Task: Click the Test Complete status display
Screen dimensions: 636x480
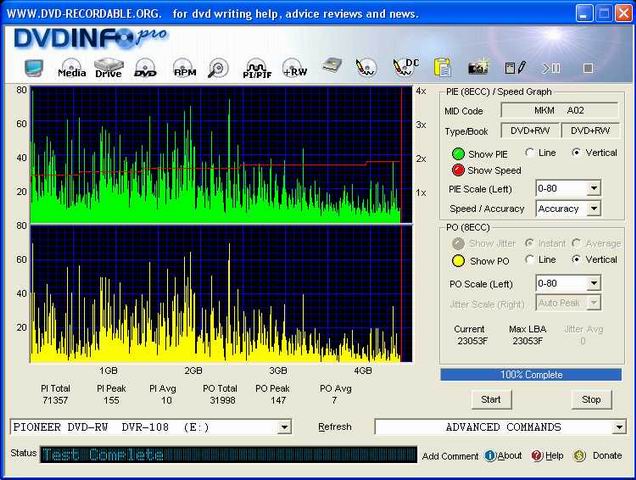Action: 228,454
